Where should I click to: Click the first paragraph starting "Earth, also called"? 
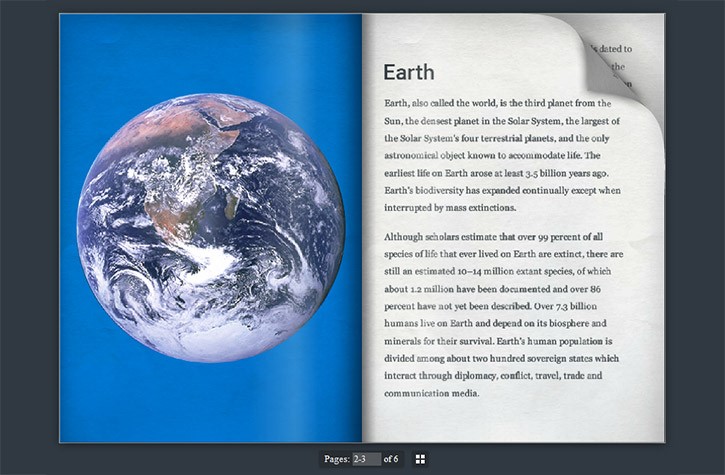[500, 155]
